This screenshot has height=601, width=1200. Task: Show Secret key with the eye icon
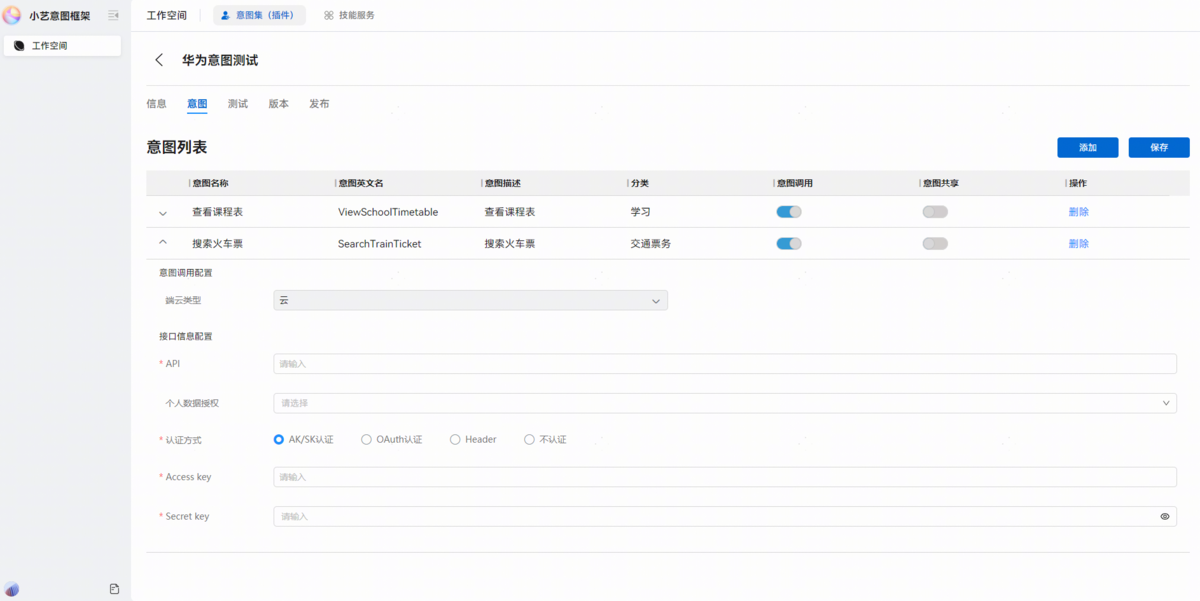coord(1164,516)
